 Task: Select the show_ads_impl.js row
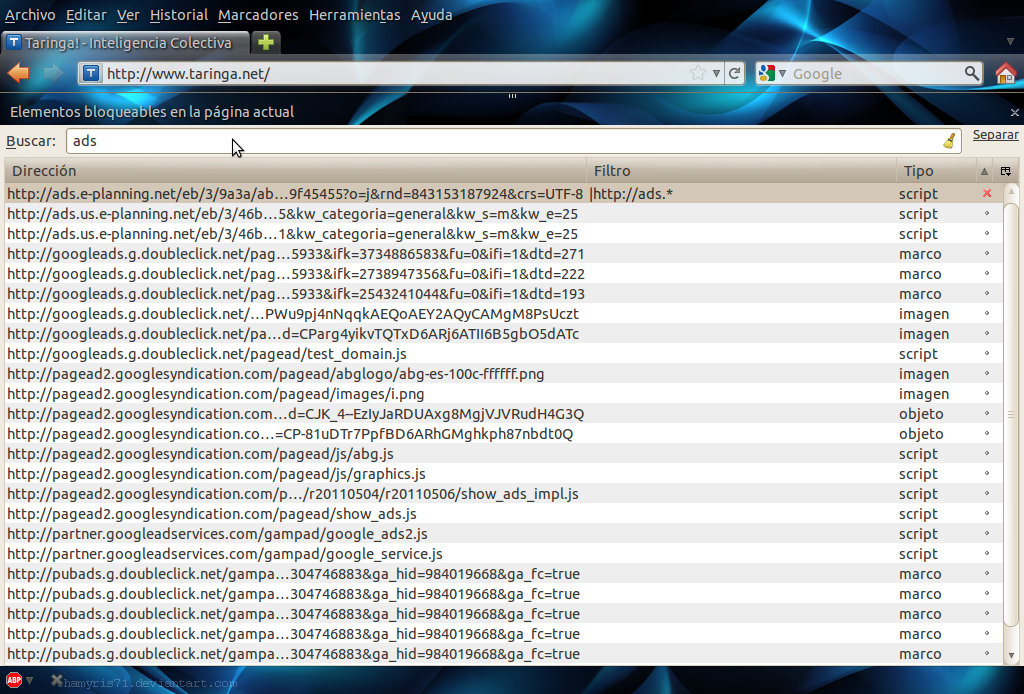click(x=504, y=494)
